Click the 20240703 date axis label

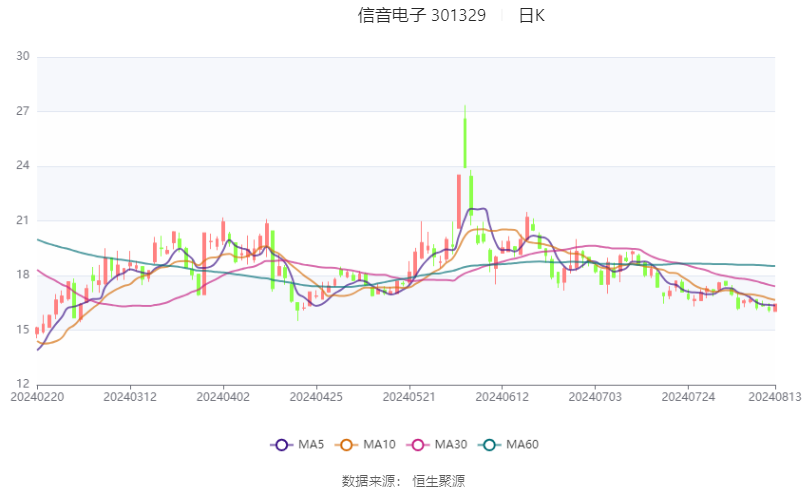pos(595,397)
